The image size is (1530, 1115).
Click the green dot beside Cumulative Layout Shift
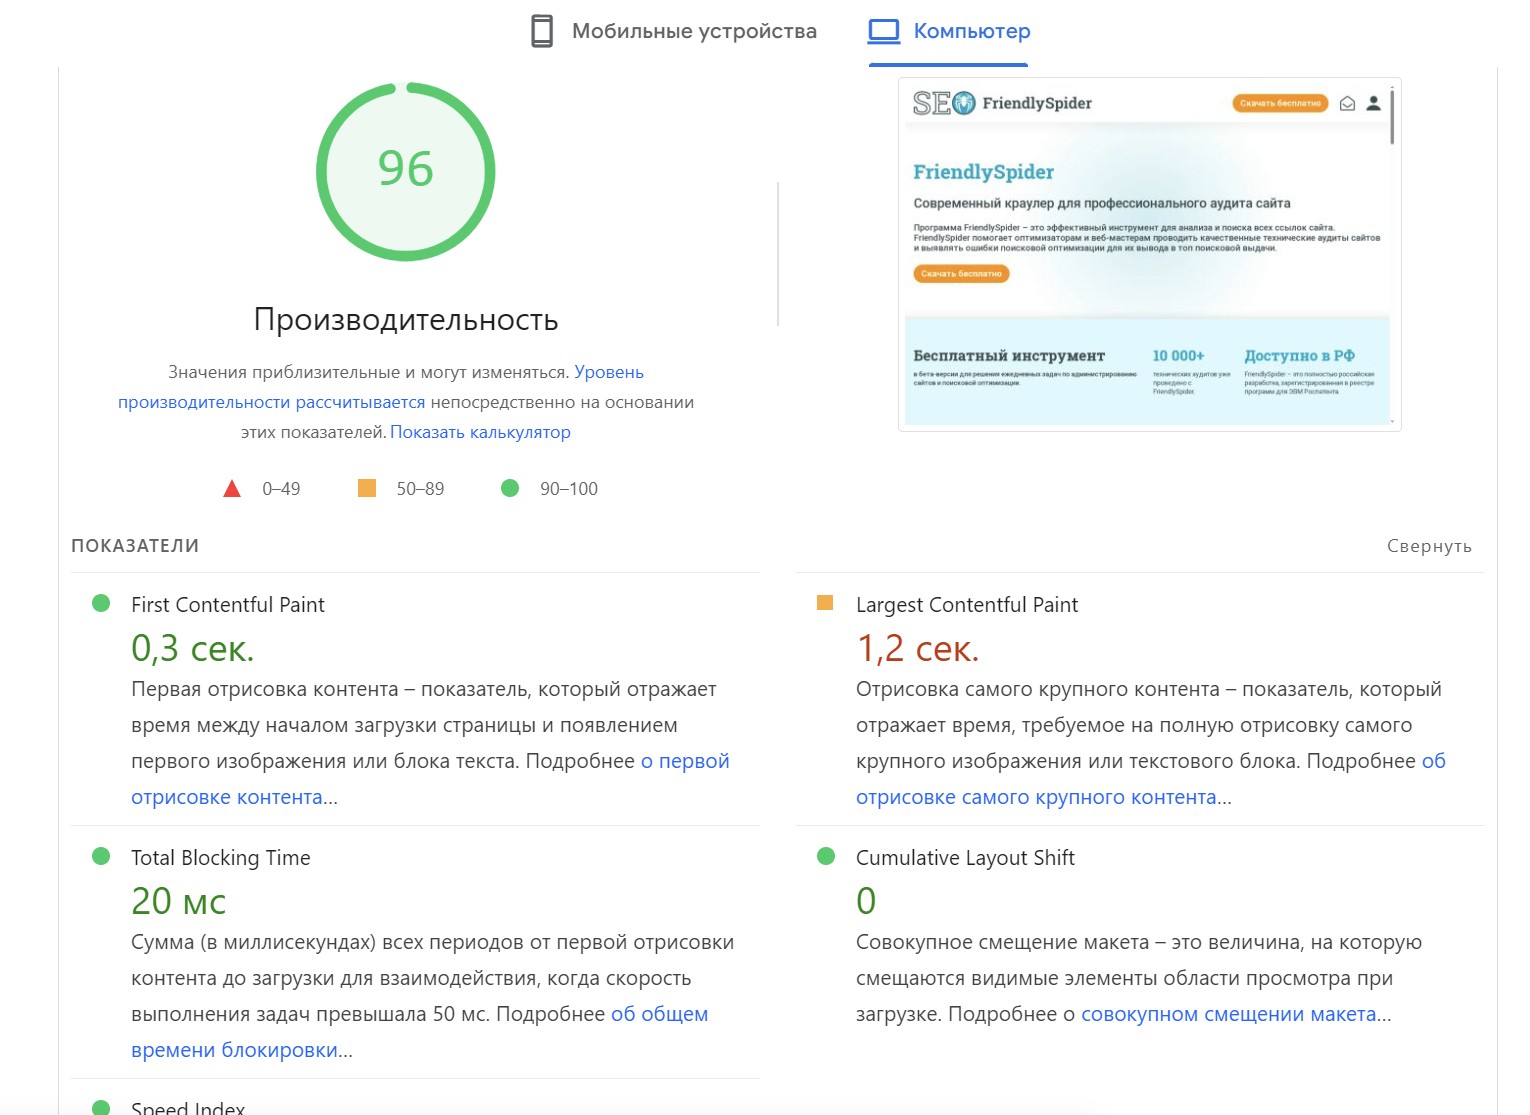coord(826,856)
